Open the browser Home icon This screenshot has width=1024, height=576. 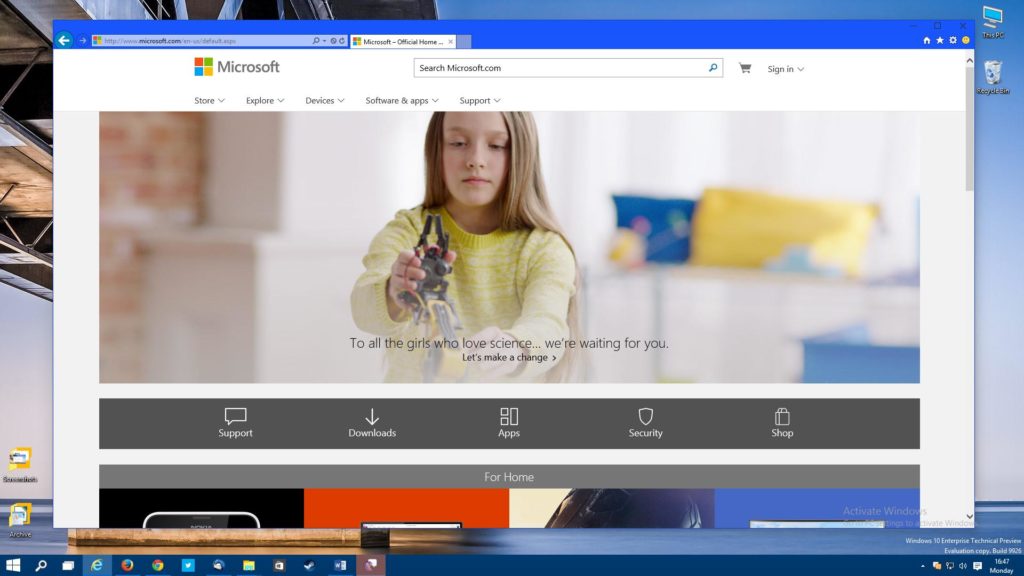[926, 40]
